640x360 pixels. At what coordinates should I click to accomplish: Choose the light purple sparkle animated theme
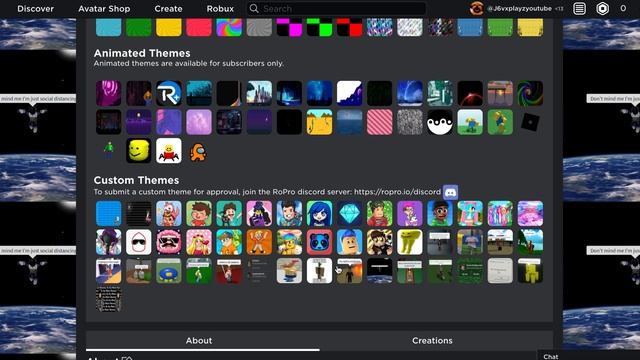point(199,122)
